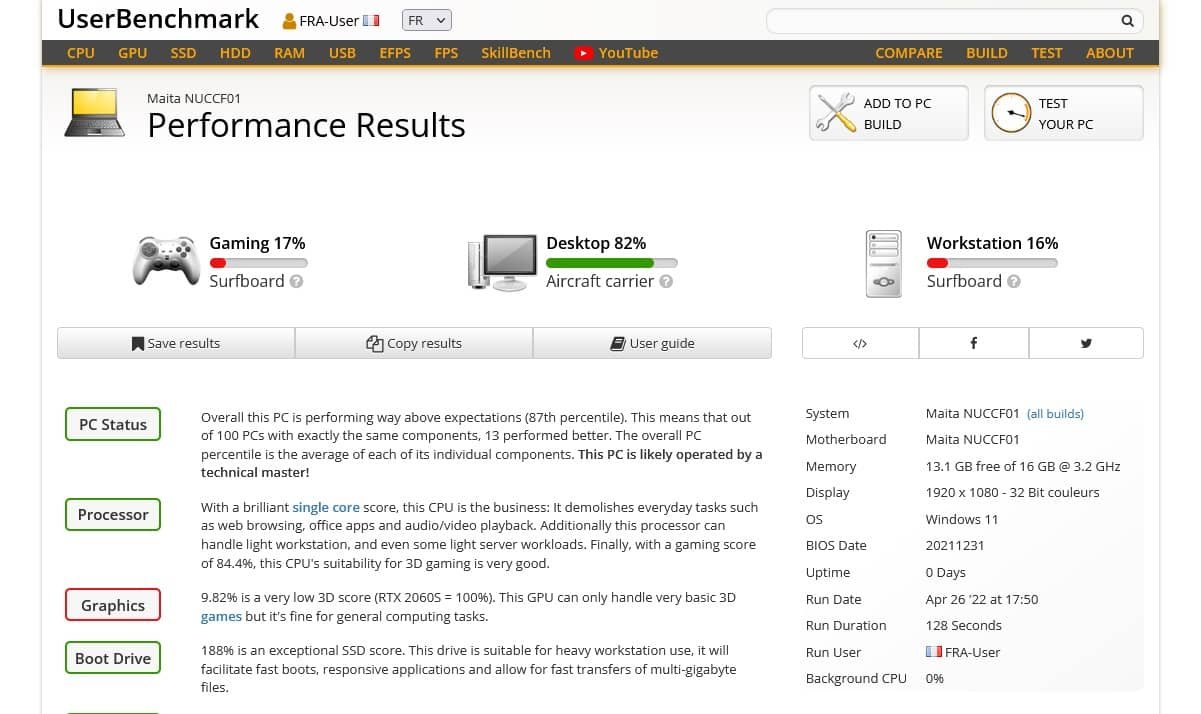Open the GPU menu
Viewport: 1201px width, 714px height.
133,53
